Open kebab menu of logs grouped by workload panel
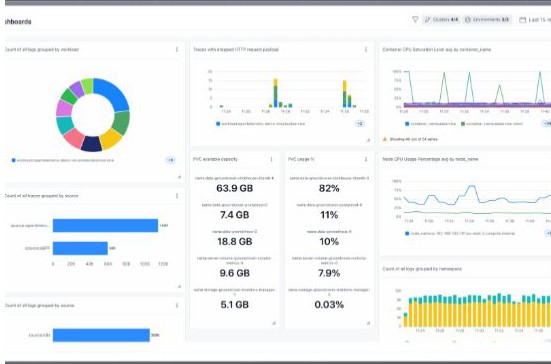Image resolution: width=551 pixels, height=364 pixels. coord(177,50)
